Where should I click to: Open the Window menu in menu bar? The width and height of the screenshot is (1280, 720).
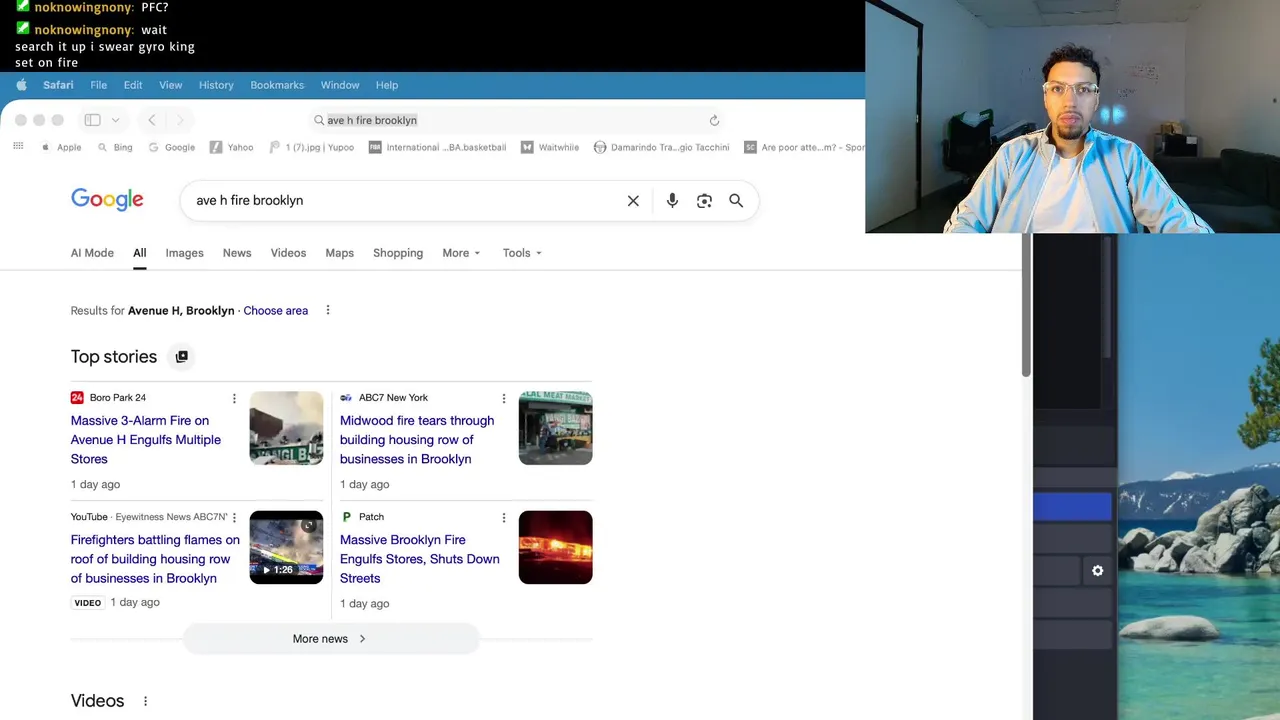point(340,85)
